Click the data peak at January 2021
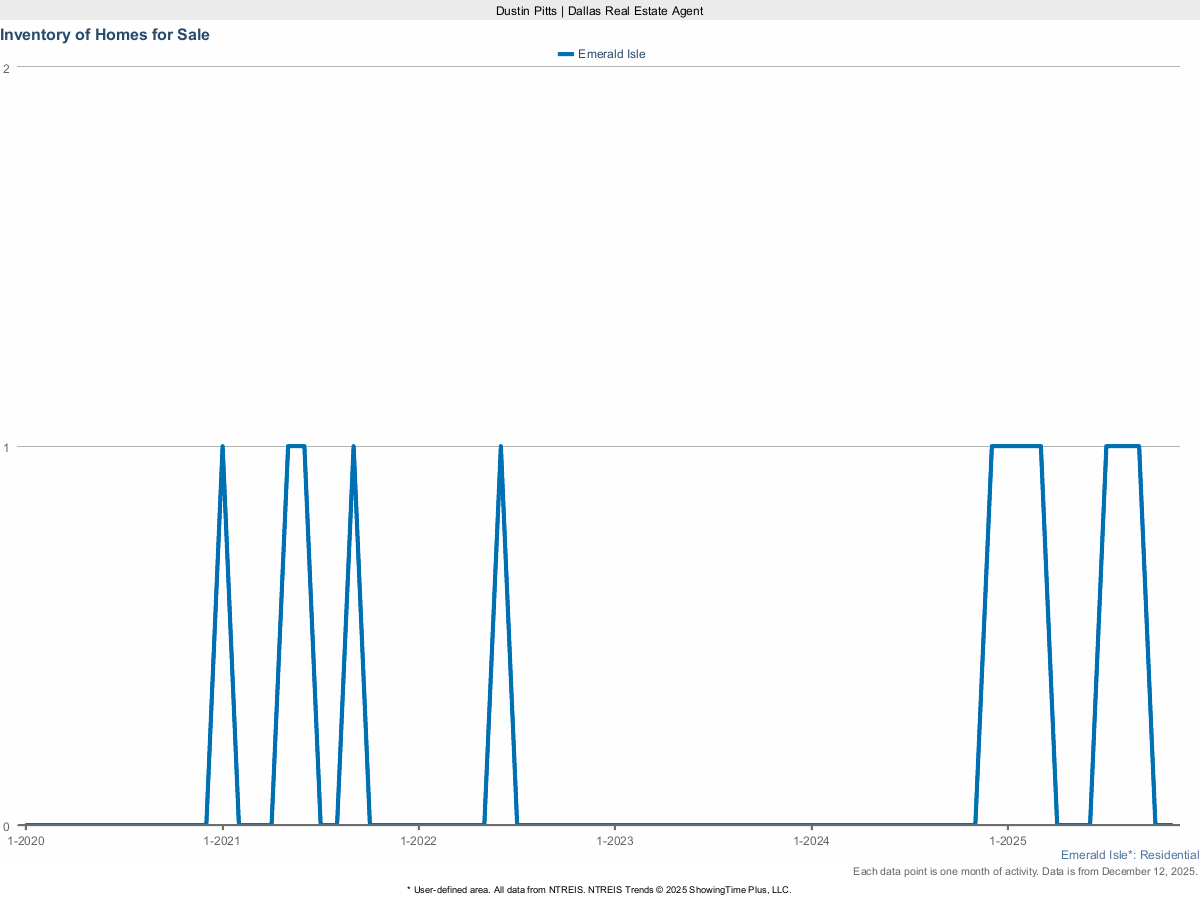Image resolution: width=1200 pixels, height=900 pixels. tap(222, 447)
